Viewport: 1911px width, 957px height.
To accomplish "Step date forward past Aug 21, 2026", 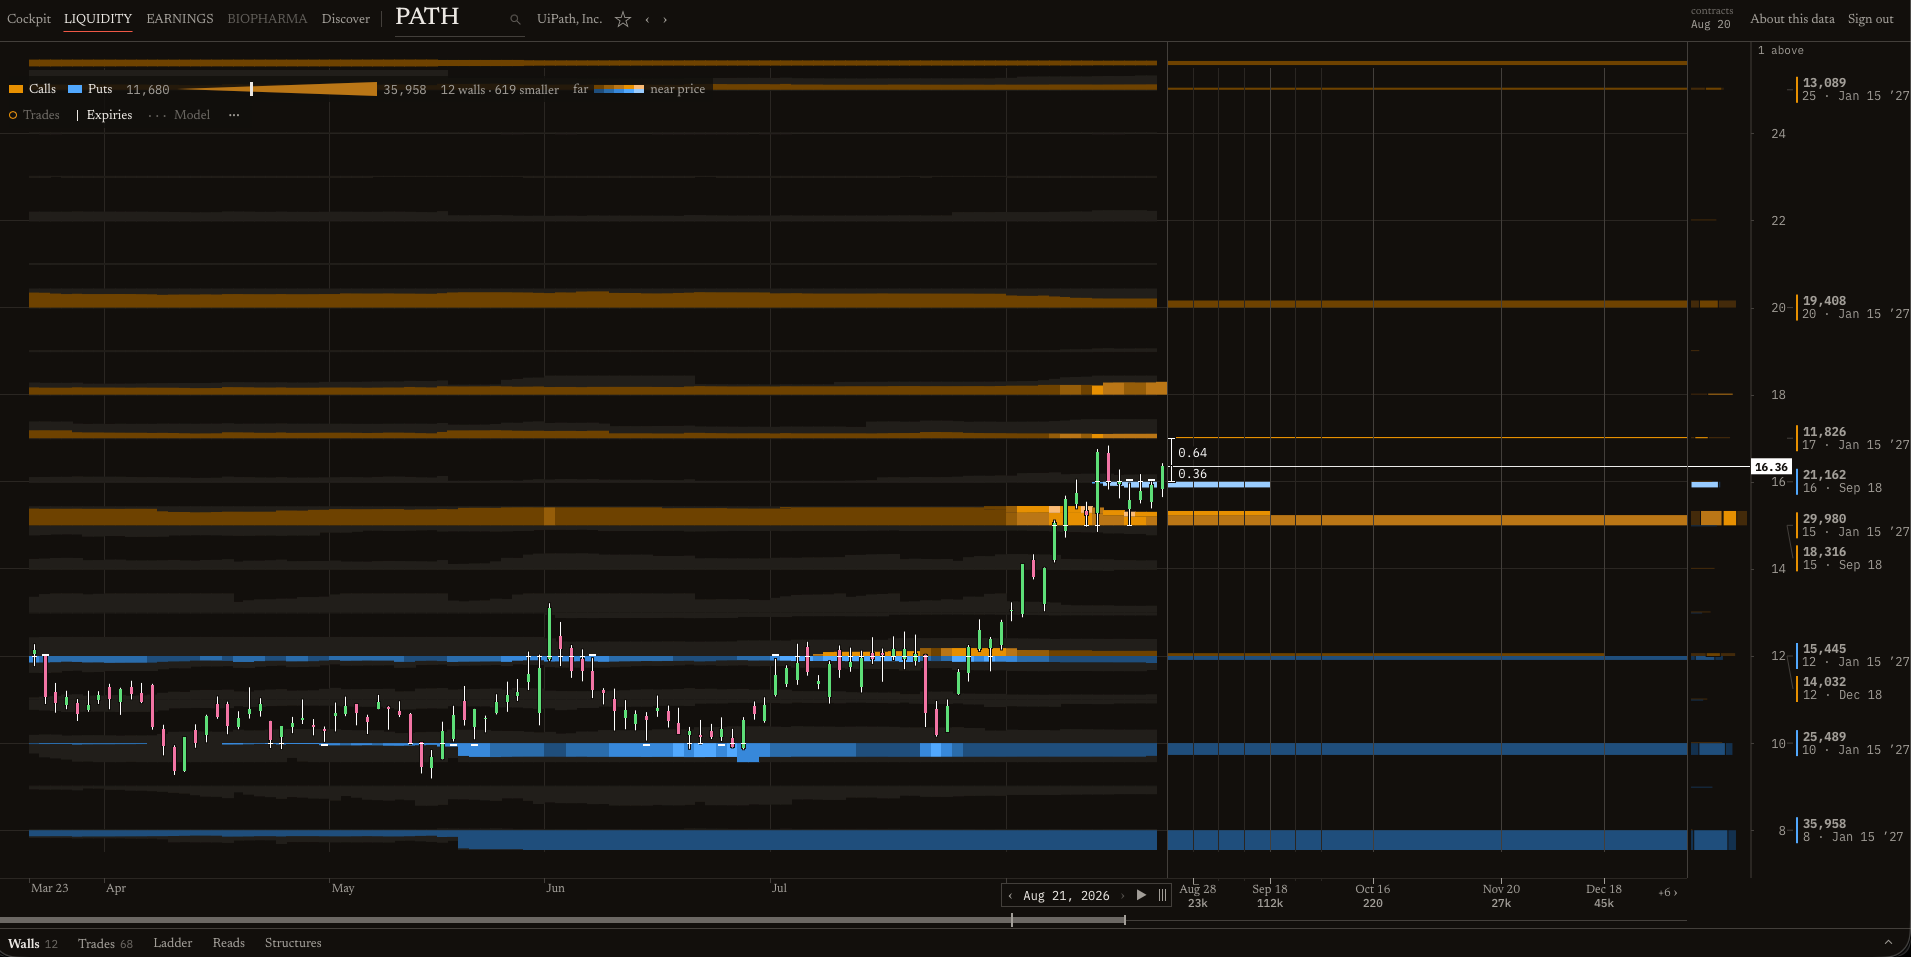I will tap(1122, 896).
